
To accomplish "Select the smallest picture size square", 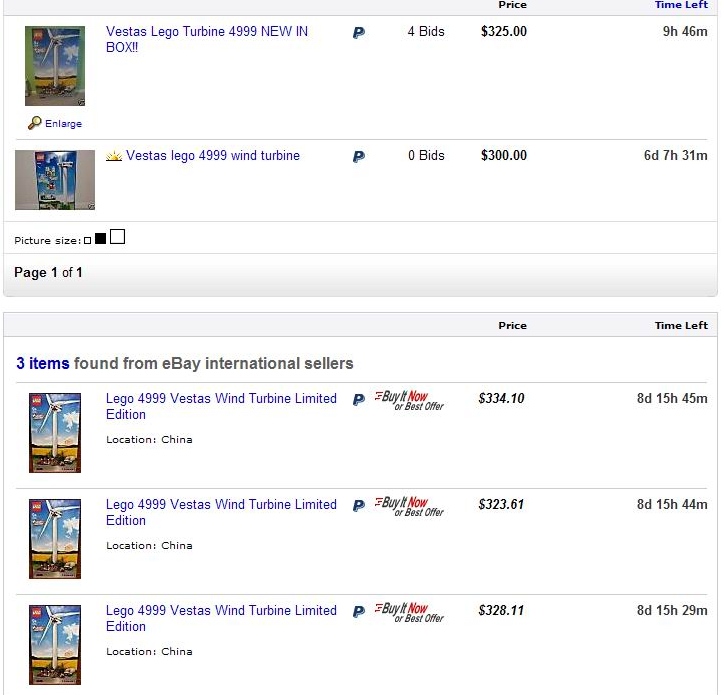I will point(88,241).
